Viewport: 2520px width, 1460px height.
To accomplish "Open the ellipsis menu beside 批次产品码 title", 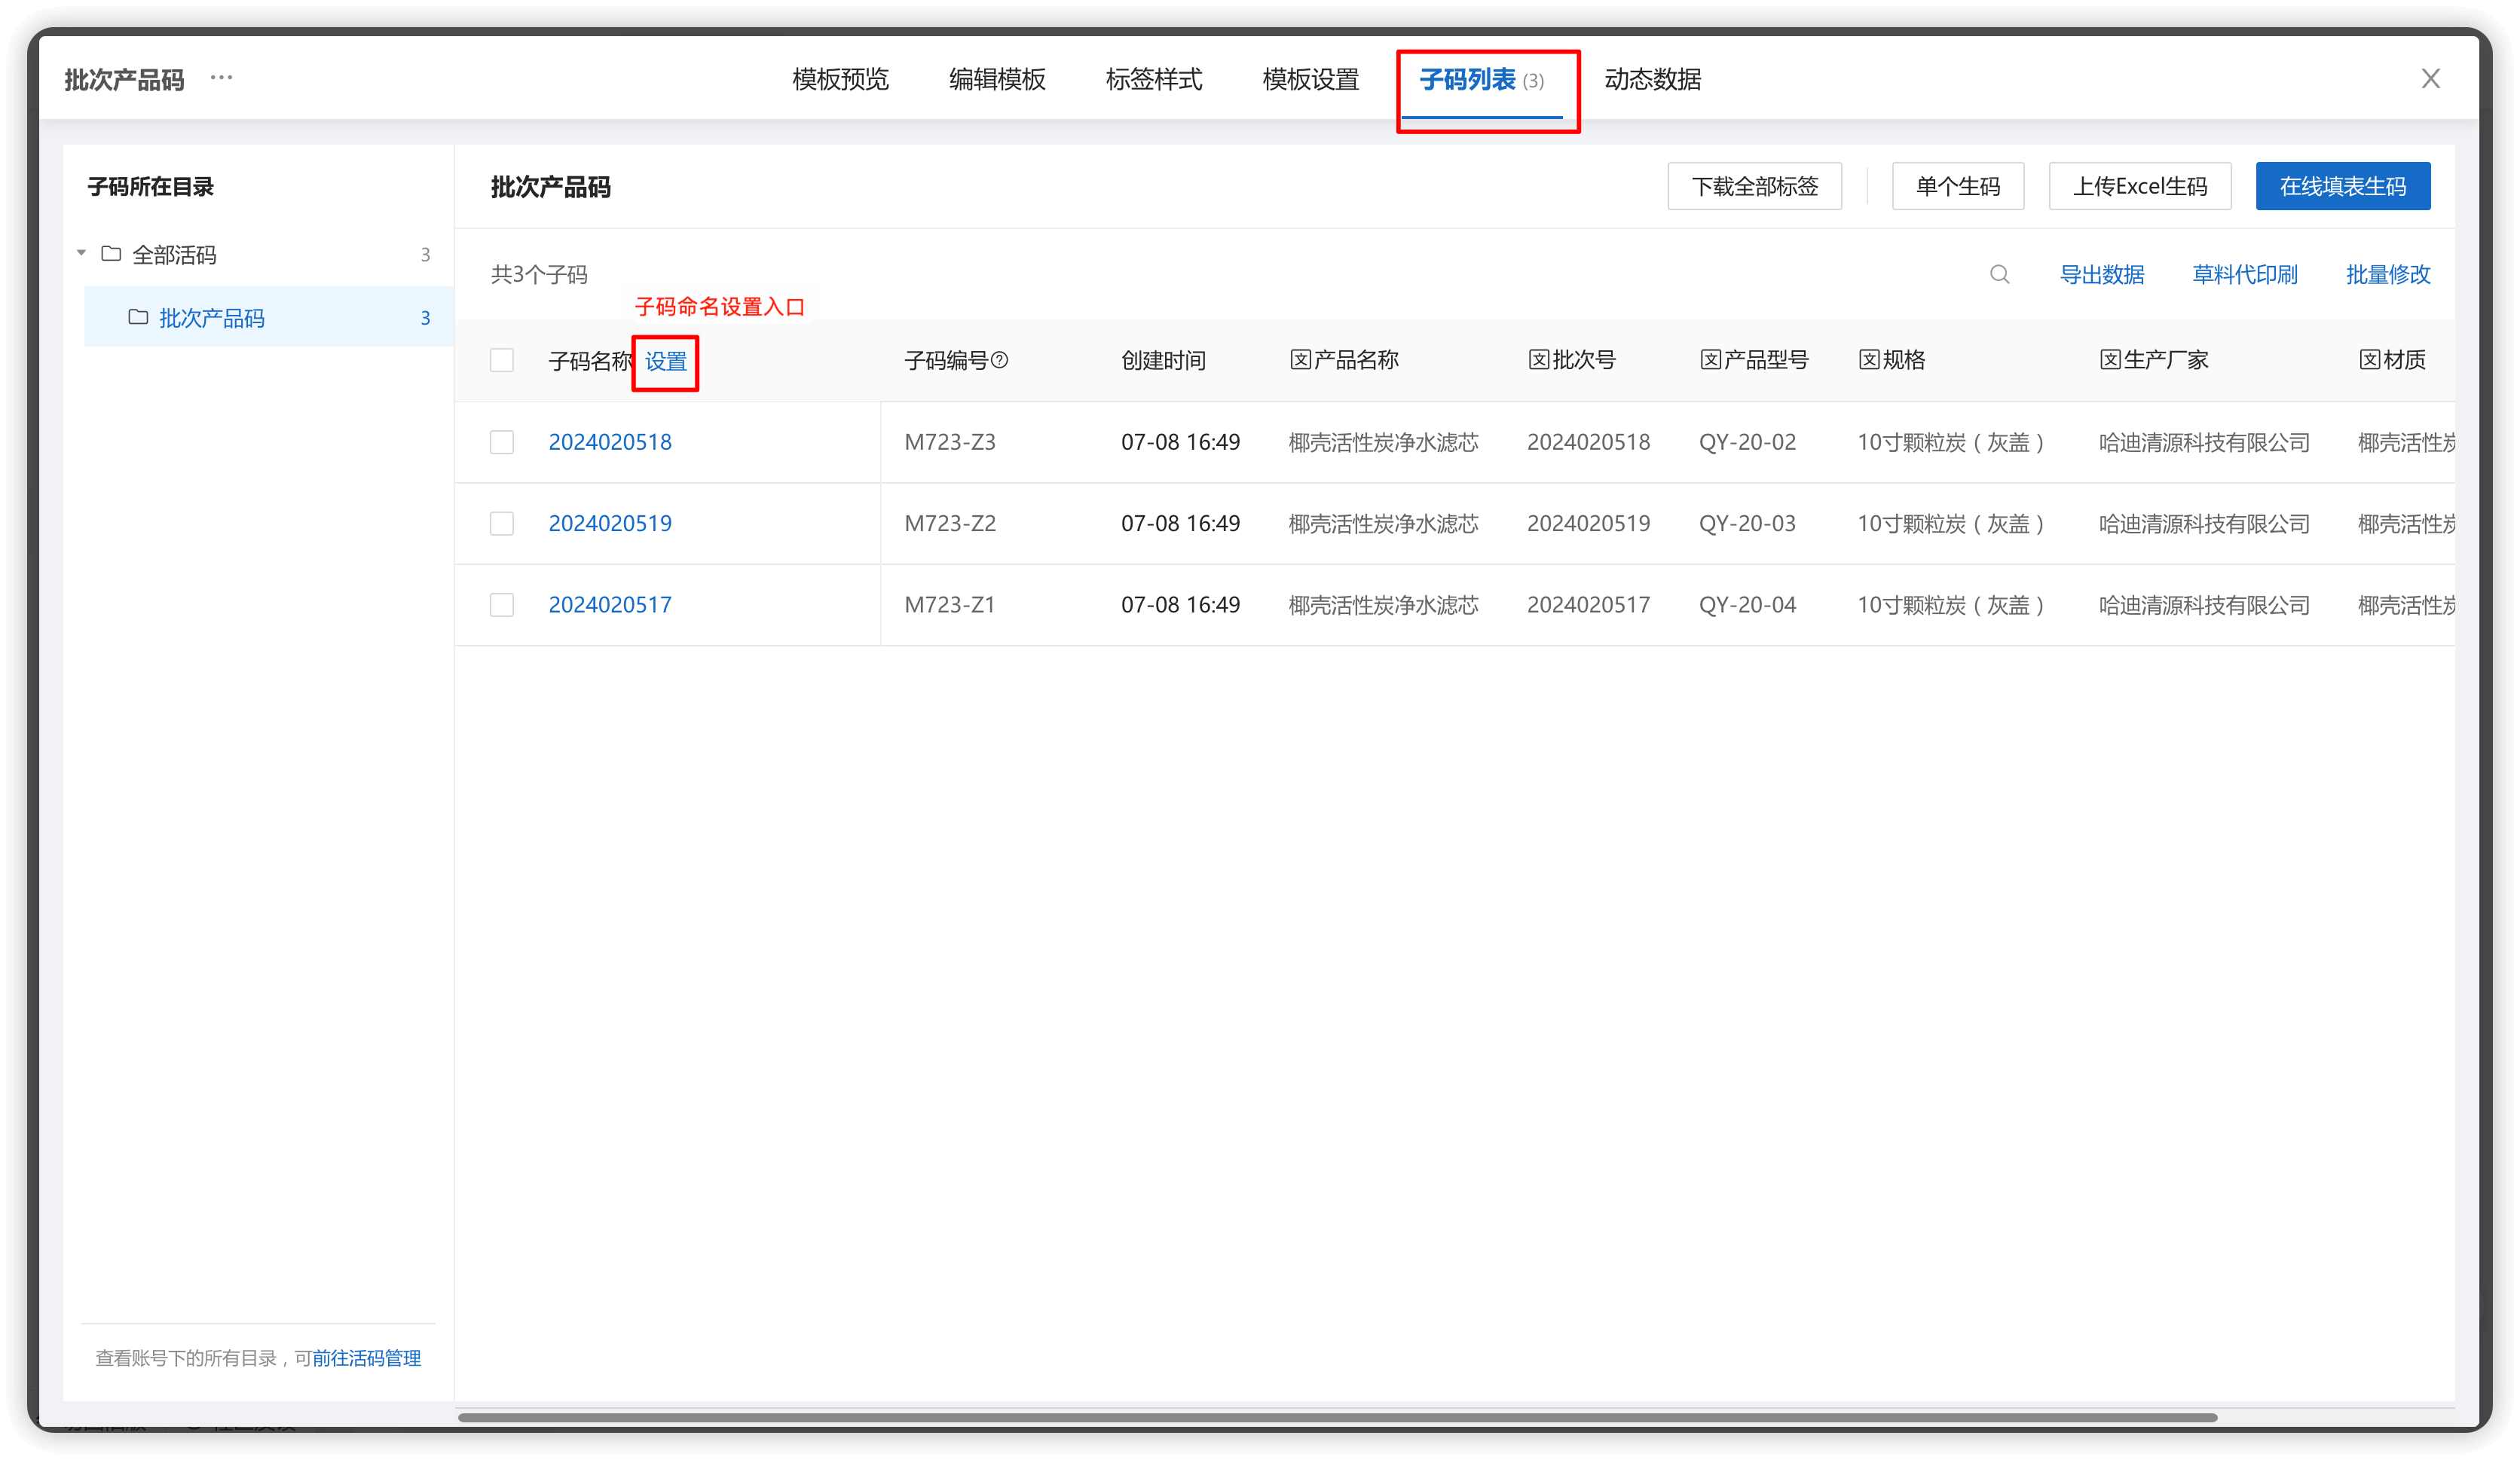I will pyautogui.click(x=222, y=78).
